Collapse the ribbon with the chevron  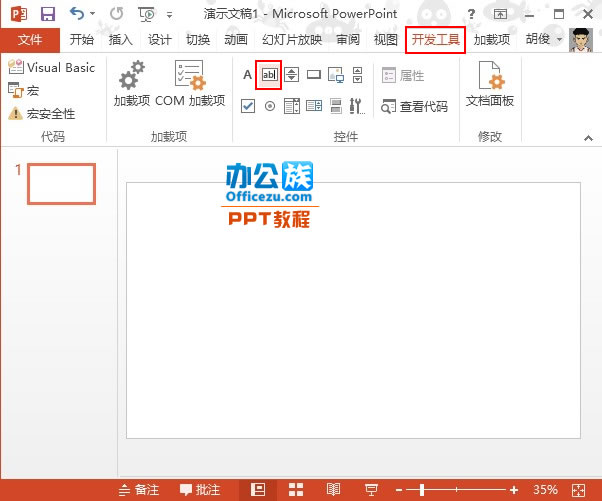[588, 138]
